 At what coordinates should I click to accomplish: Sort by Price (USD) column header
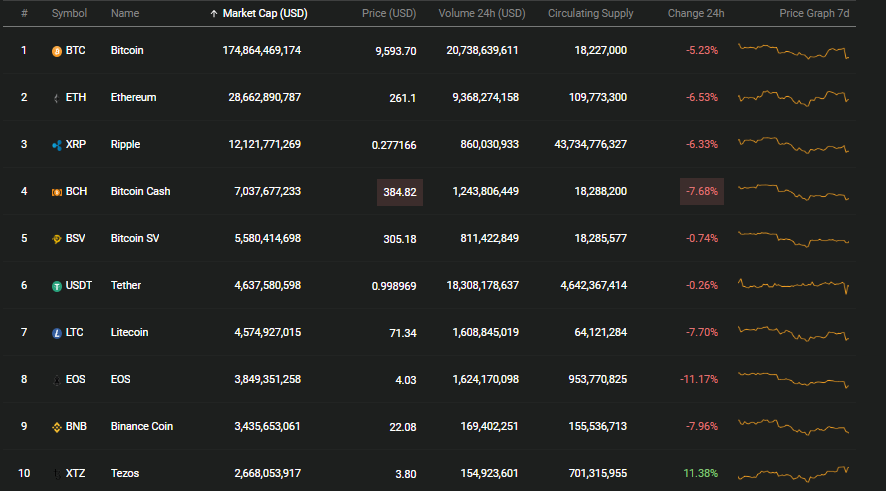[x=389, y=13]
